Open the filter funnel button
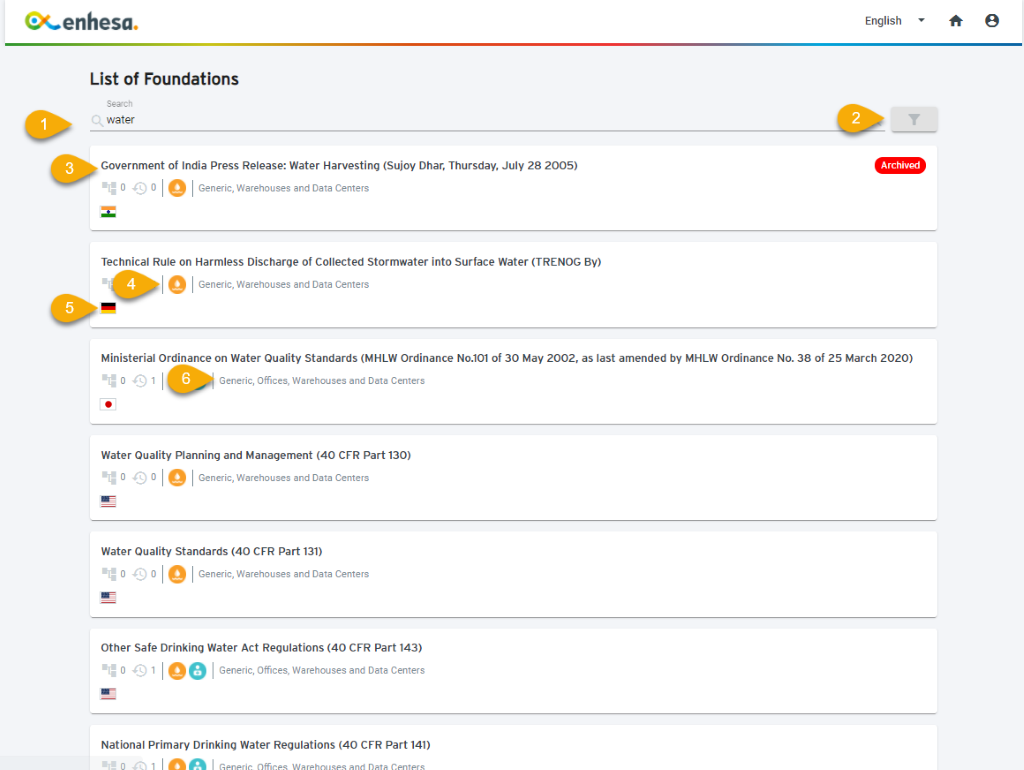Image resolution: width=1024 pixels, height=770 pixels. click(914, 120)
